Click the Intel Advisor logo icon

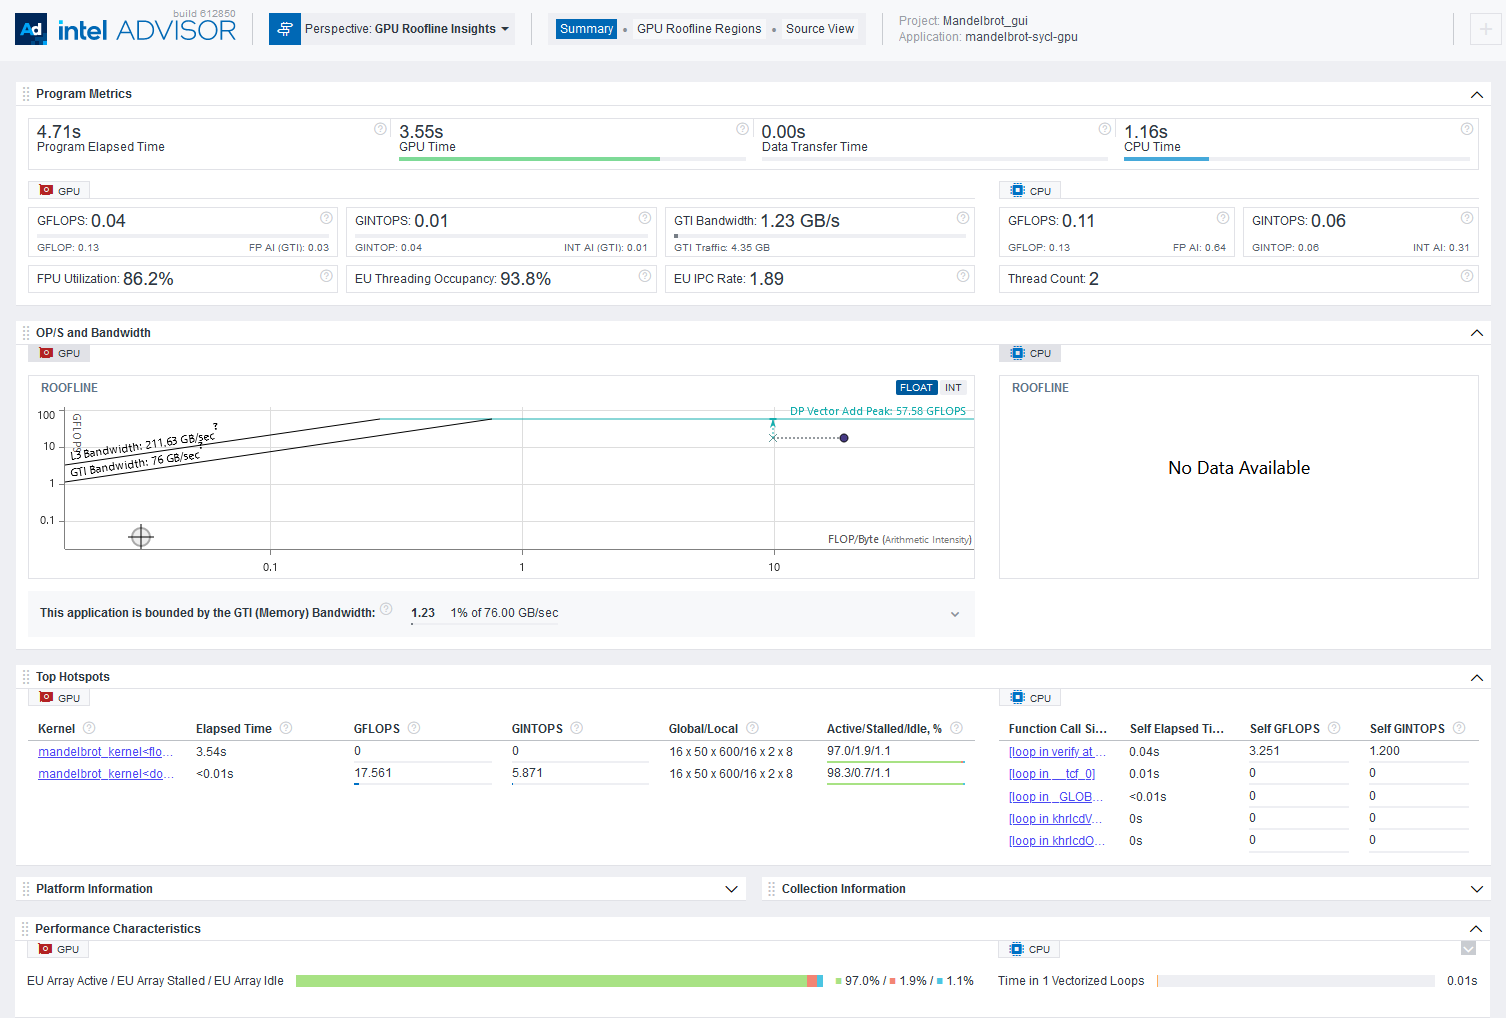pyautogui.click(x=32, y=29)
